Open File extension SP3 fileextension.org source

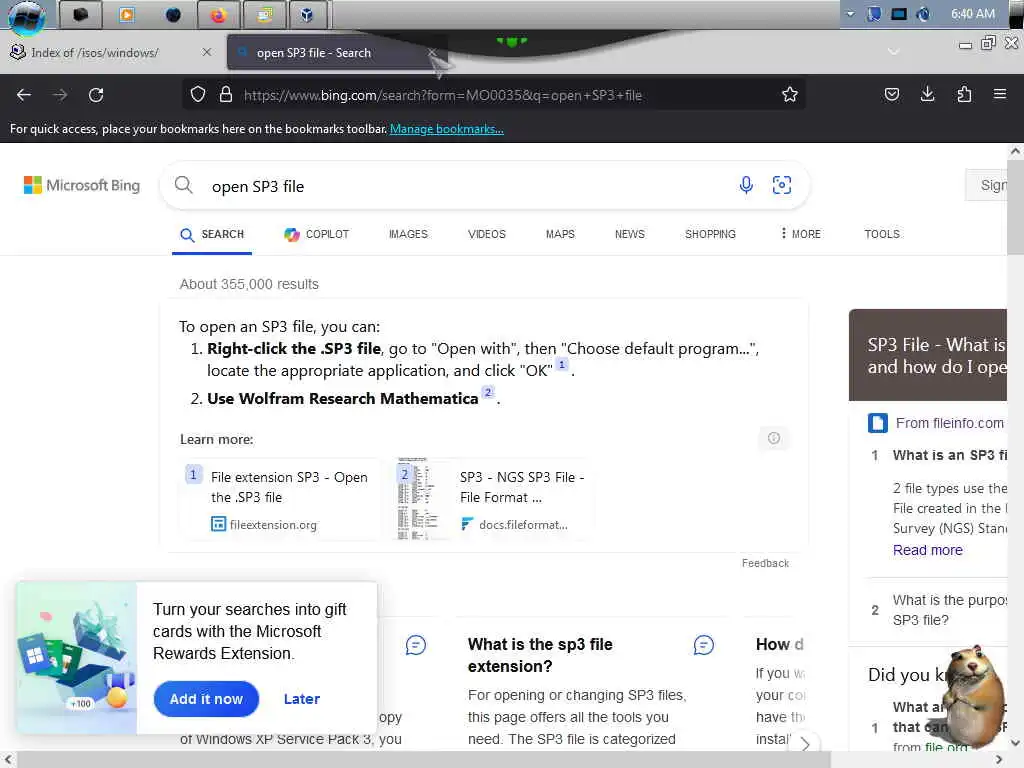point(281,500)
